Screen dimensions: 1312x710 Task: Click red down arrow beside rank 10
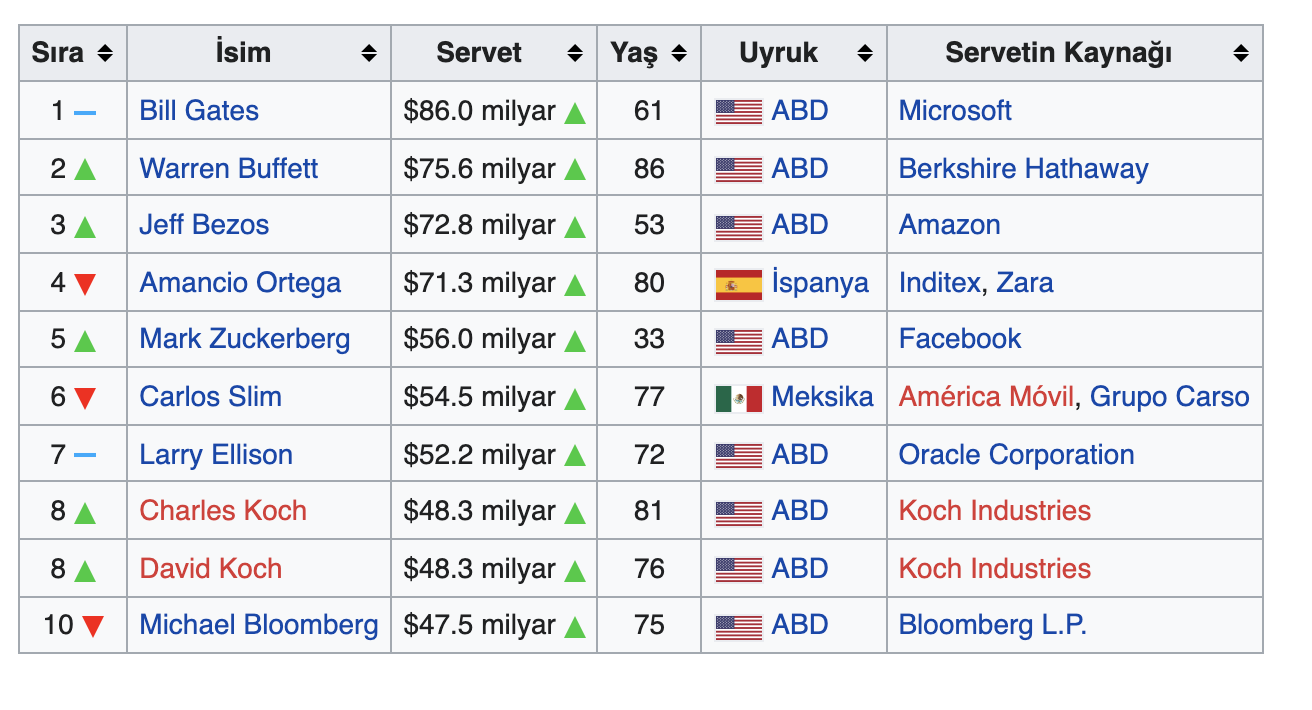93,627
